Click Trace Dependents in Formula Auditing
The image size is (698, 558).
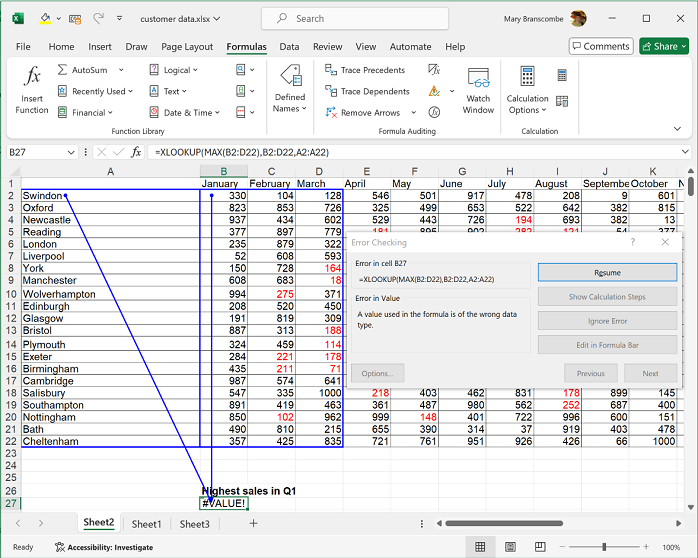367,92
